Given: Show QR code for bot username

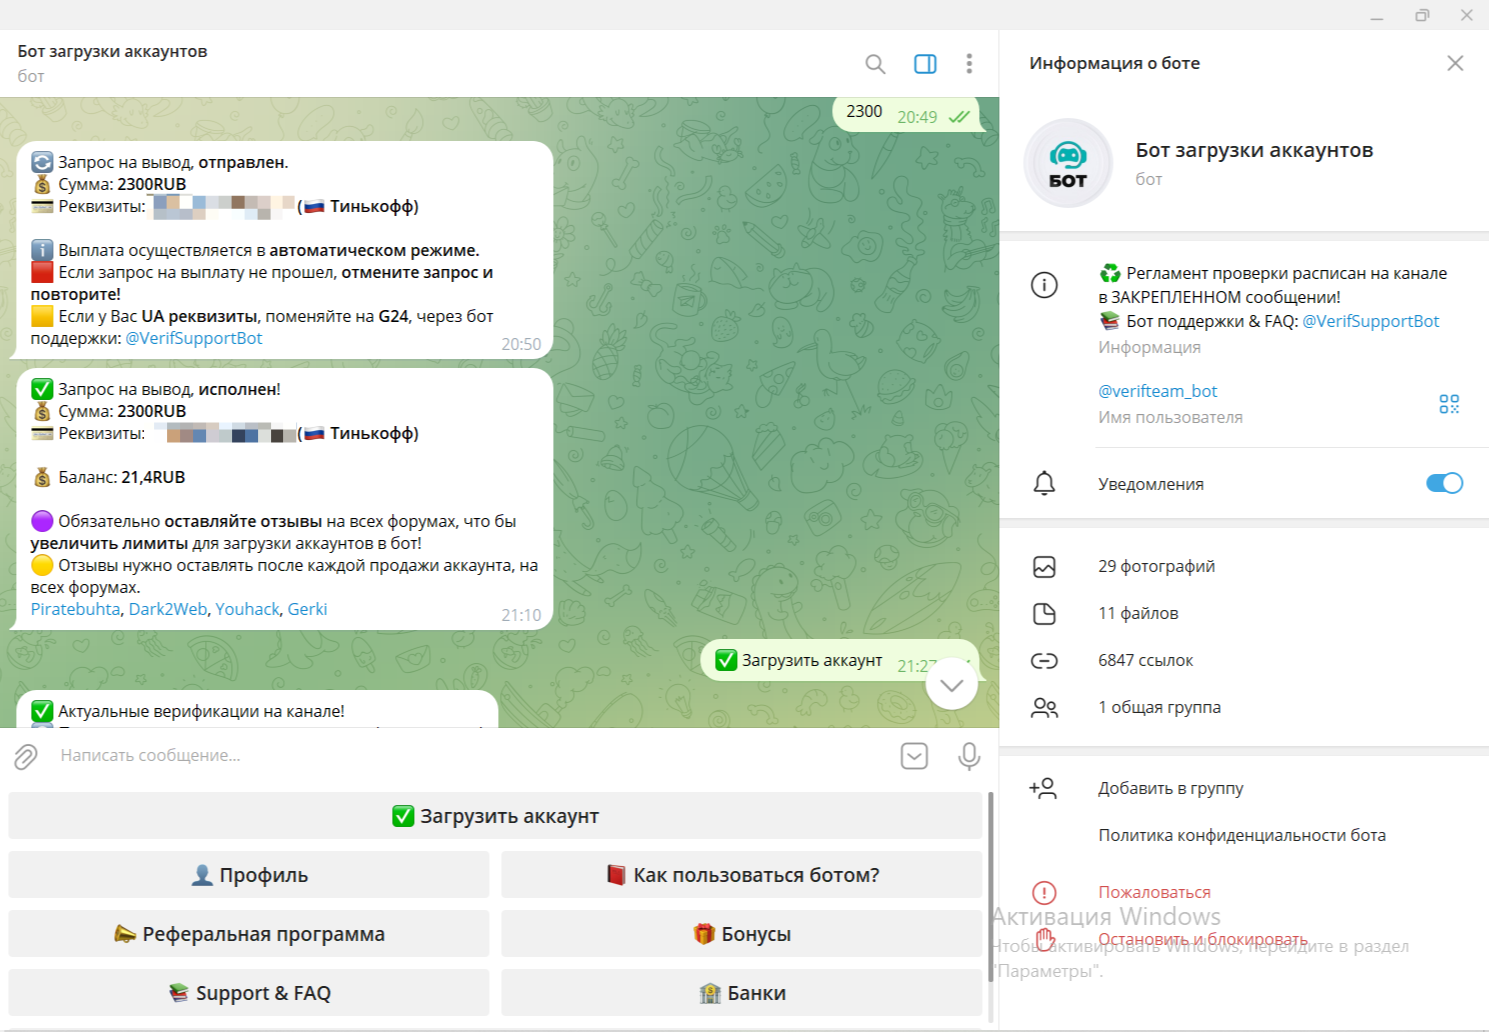Looking at the screenshot, I should pyautogui.click(x=1448, y=404).
